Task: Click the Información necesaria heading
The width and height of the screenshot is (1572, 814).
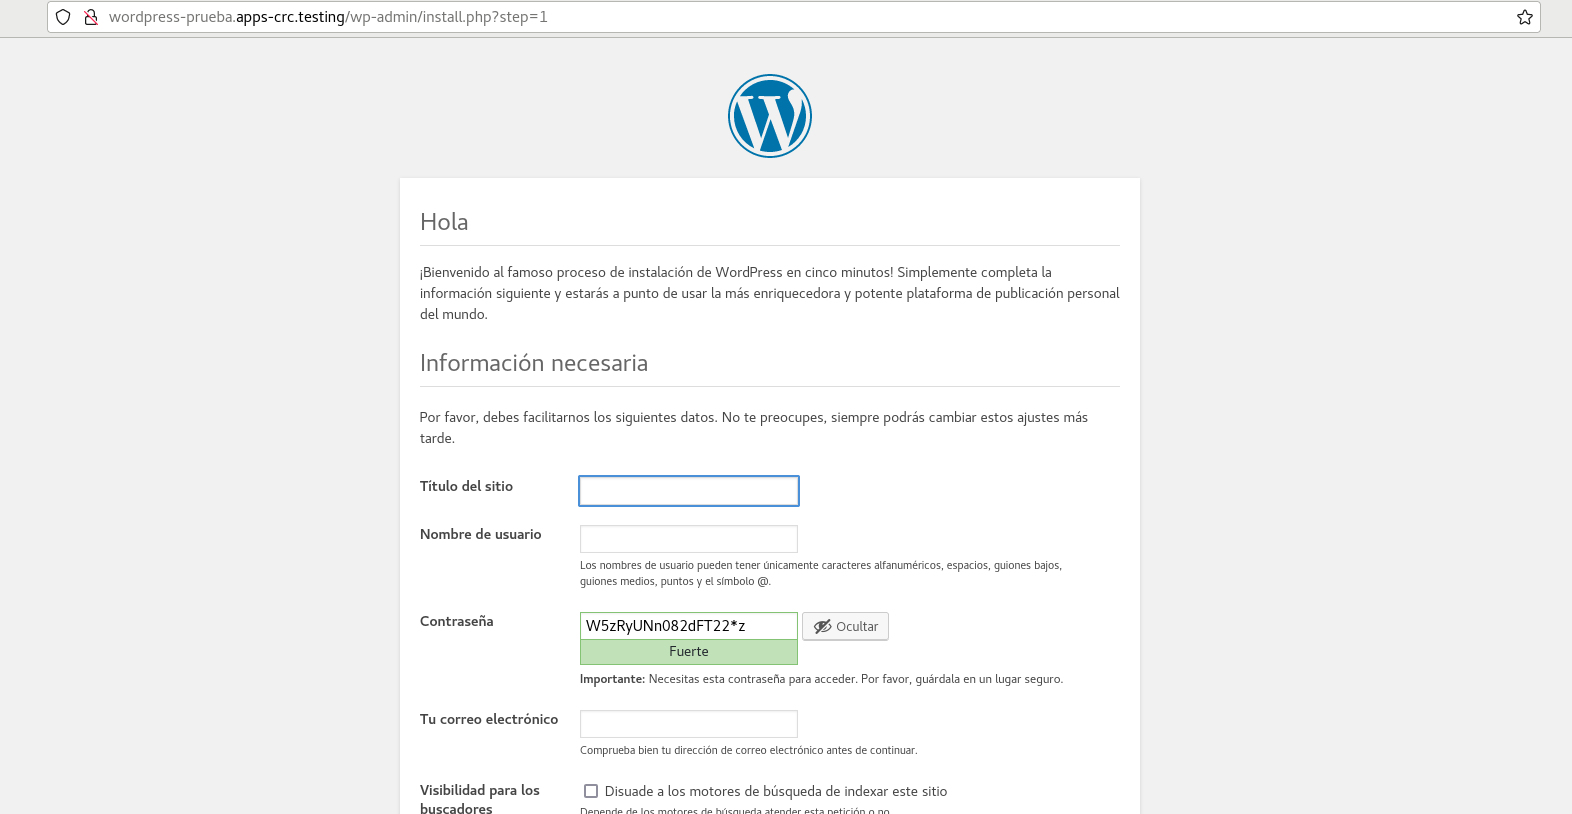Action: coord(534,363)
